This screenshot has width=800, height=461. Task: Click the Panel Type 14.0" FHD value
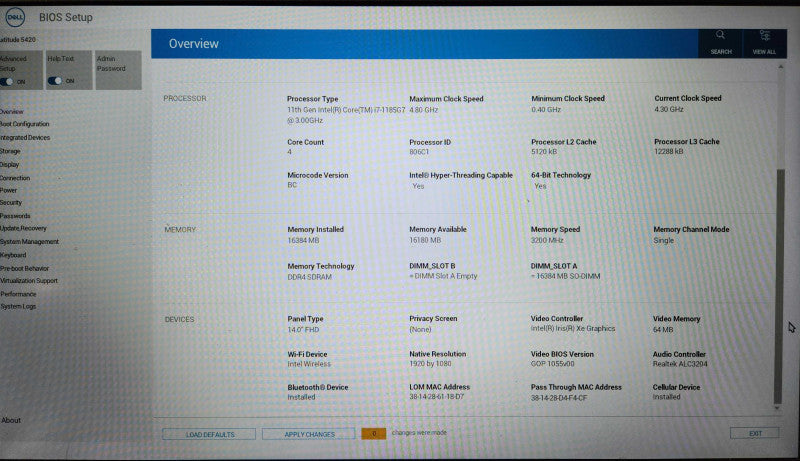click(303, 329)
